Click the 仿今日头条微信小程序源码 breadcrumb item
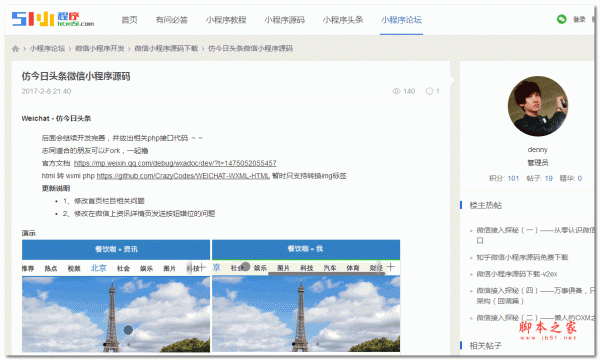 [250, 49]
